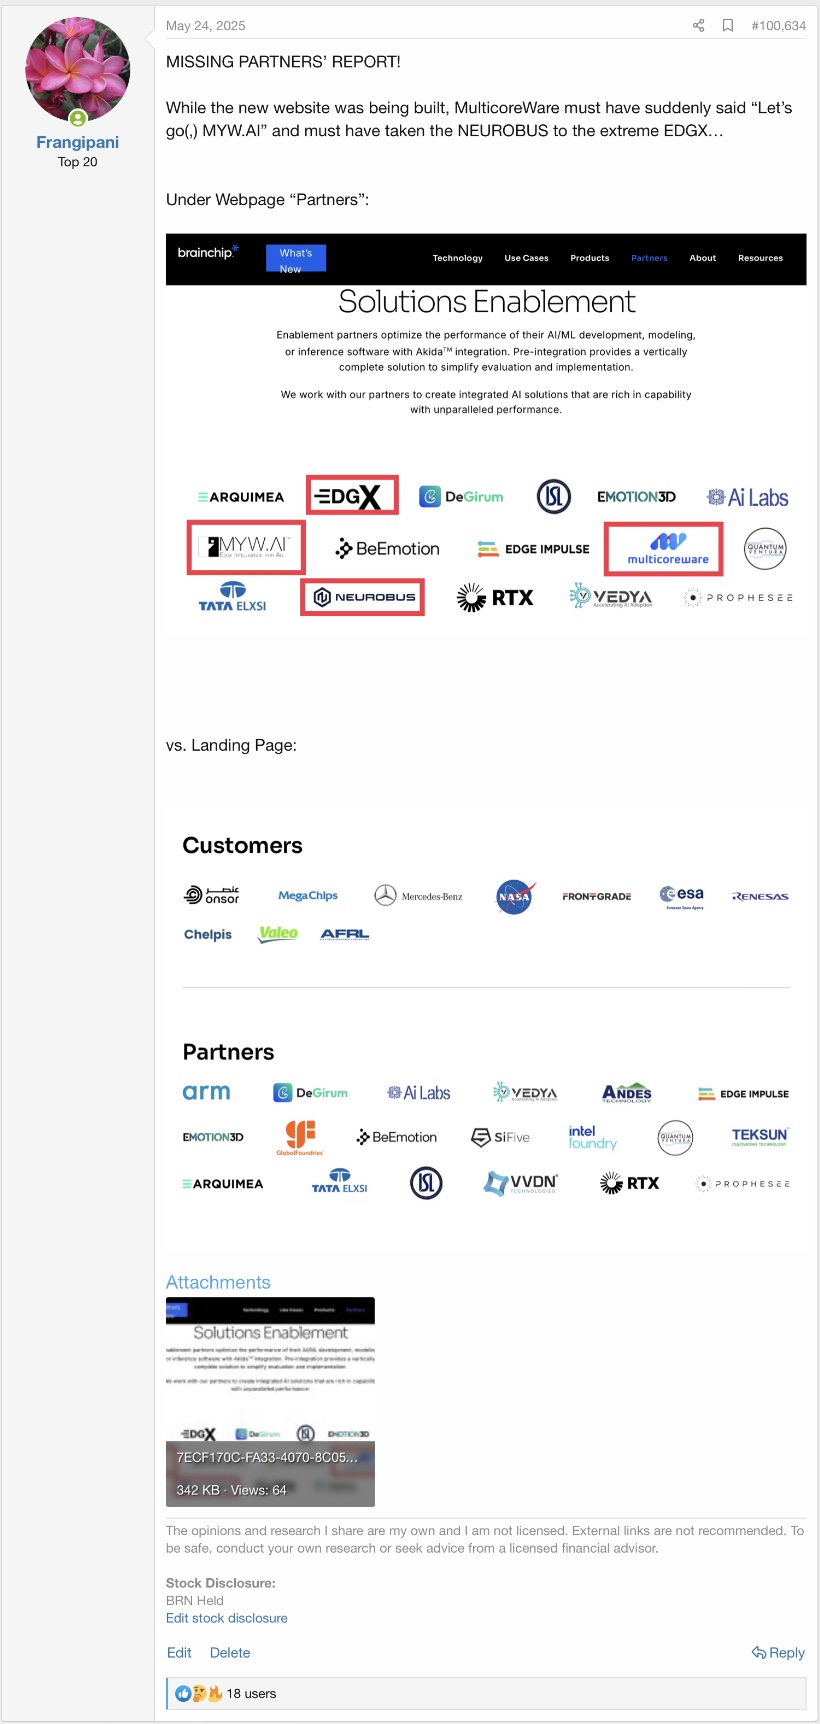Click the AFRL logo under Customers
Screen dimensions: 820x1724
tap(345, 934)
